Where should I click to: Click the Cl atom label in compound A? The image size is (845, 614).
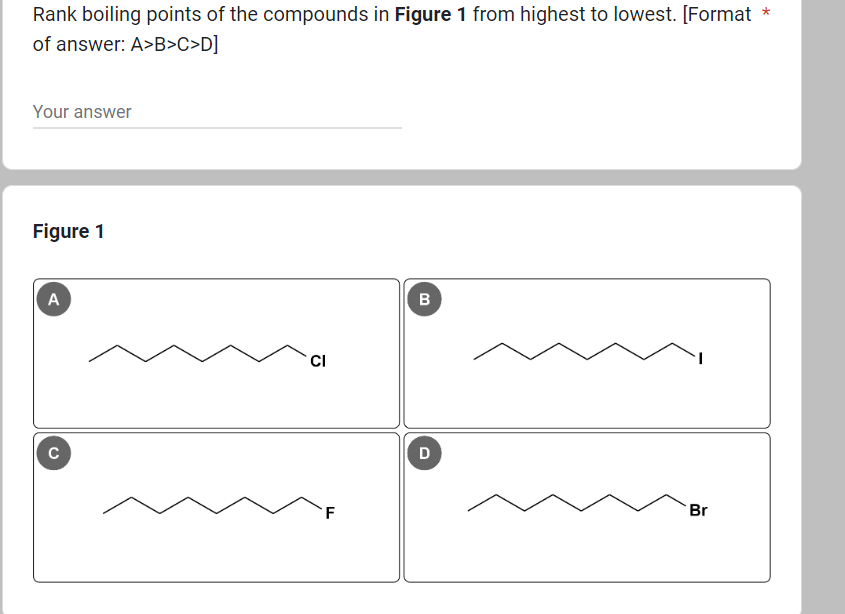coord(317,362)
